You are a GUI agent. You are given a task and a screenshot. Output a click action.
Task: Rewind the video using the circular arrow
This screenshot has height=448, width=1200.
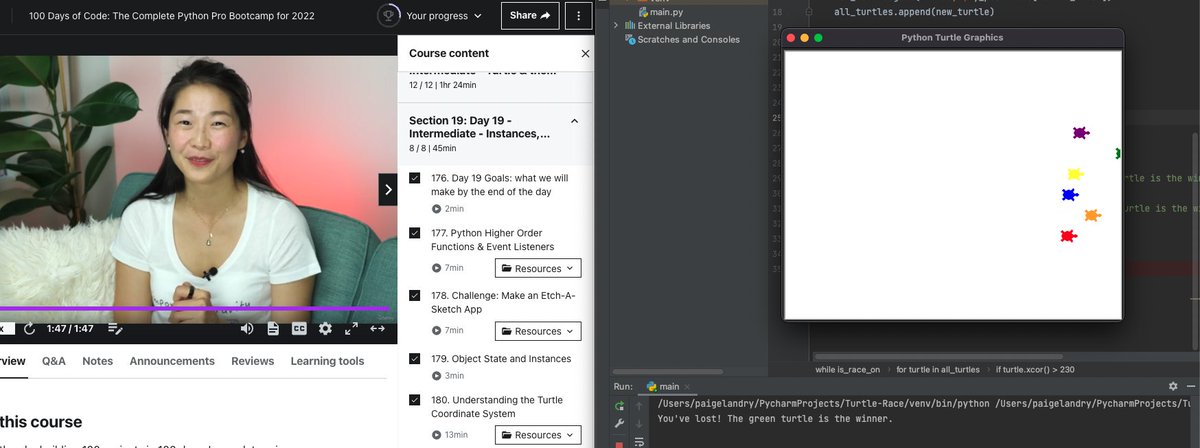coord(29,328)
